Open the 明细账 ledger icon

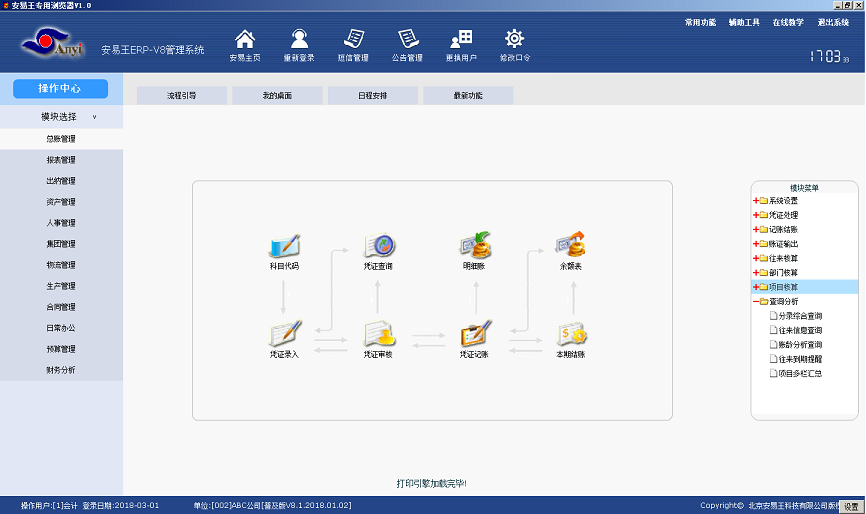(x=474, y=245)
